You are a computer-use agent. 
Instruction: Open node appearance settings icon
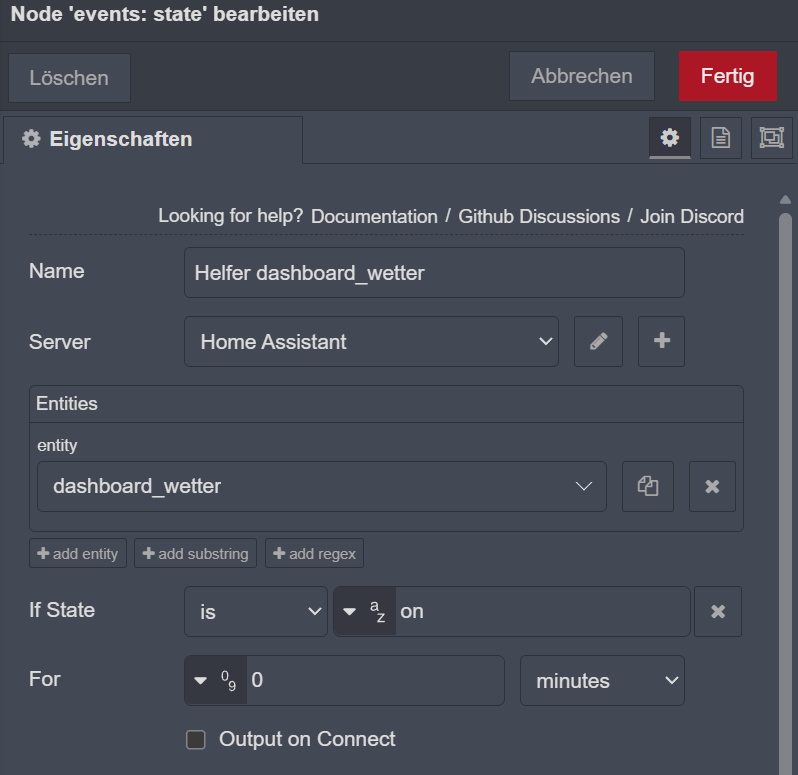pos(771,138)
